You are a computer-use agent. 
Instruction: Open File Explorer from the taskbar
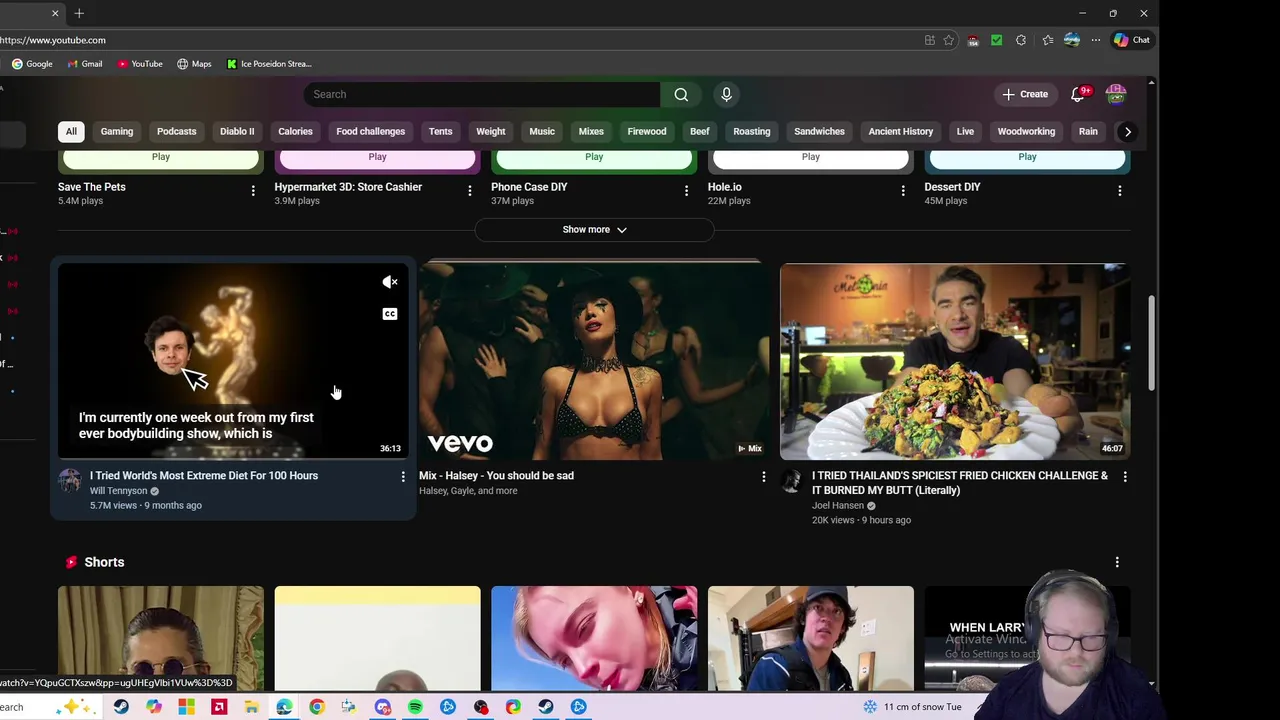(252, 707)
